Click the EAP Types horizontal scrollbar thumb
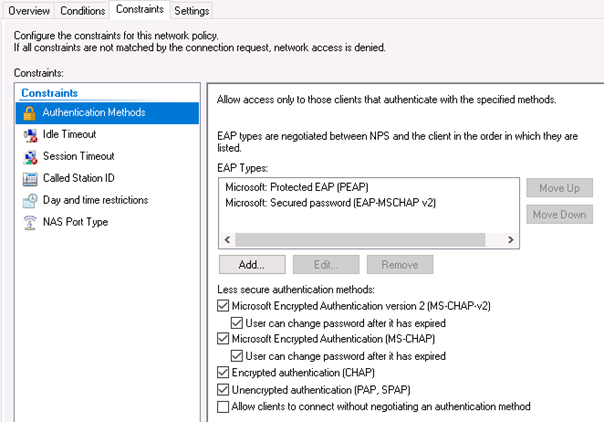Screen dimensions: 604x422 tap(360, 239)
